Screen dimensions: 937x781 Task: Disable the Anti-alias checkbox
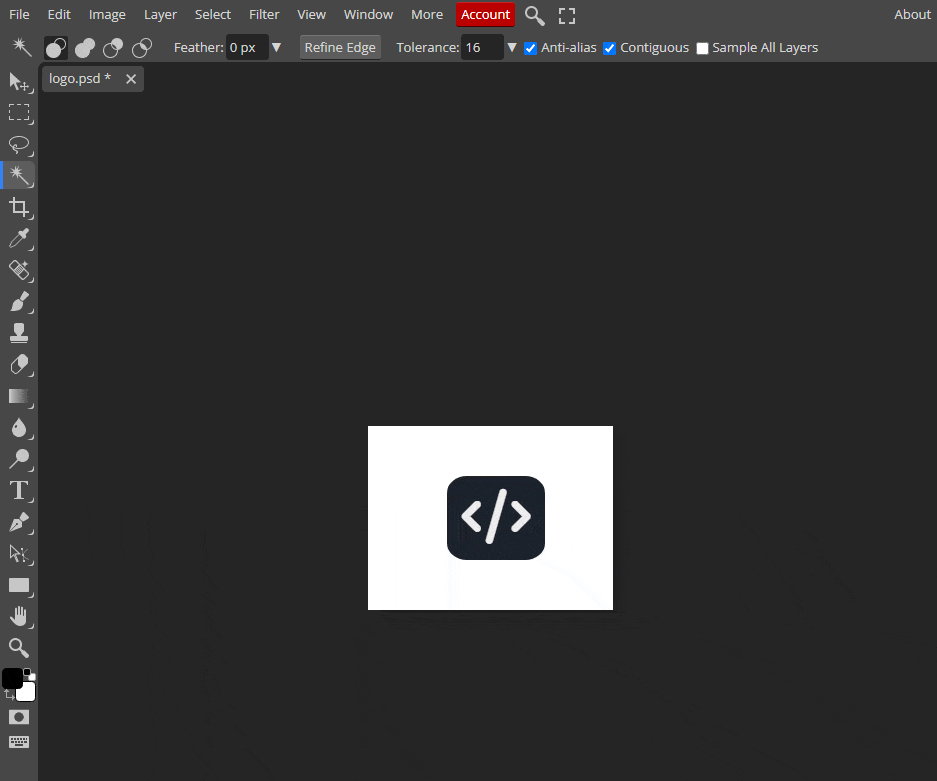[x=531, y=48]
